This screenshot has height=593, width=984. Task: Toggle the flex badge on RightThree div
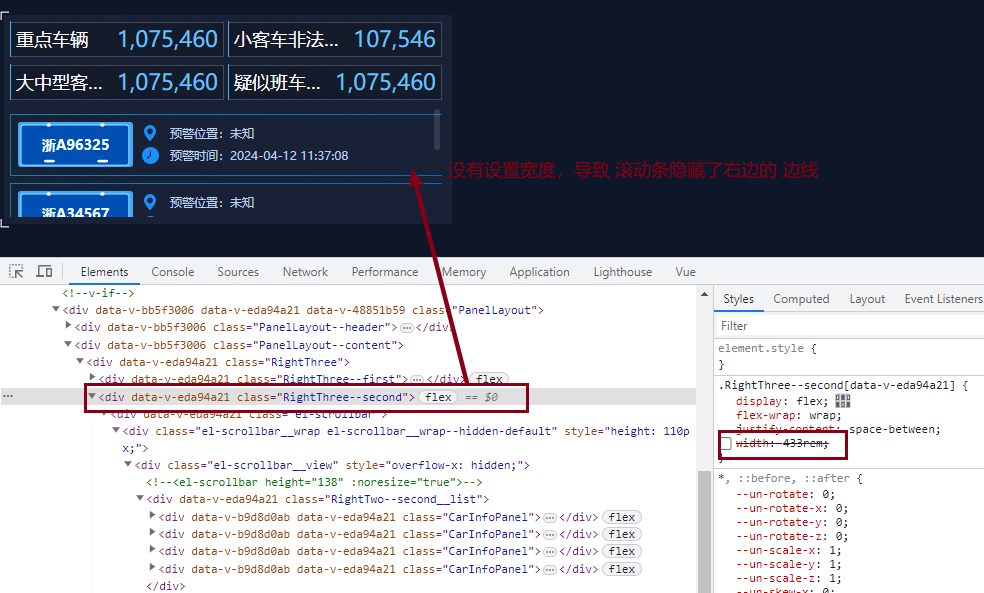click(x=490, y=378)
